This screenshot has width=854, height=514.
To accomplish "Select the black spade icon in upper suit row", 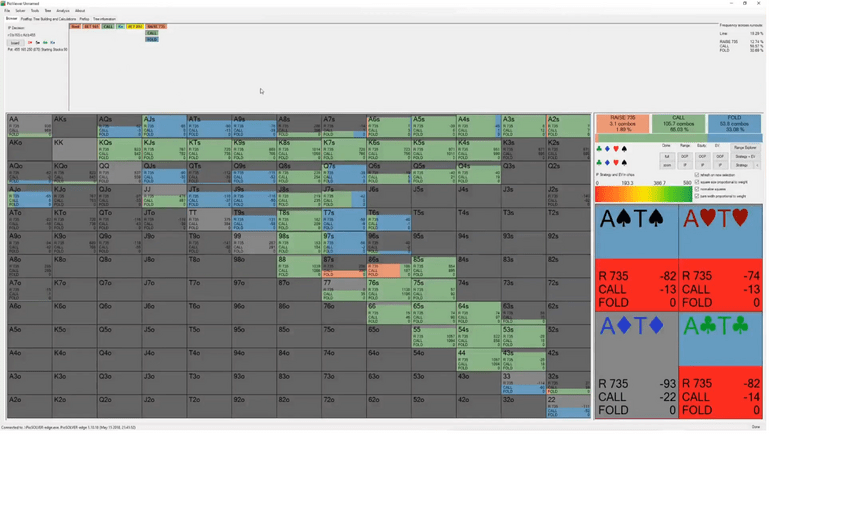I will coord(624,149).
